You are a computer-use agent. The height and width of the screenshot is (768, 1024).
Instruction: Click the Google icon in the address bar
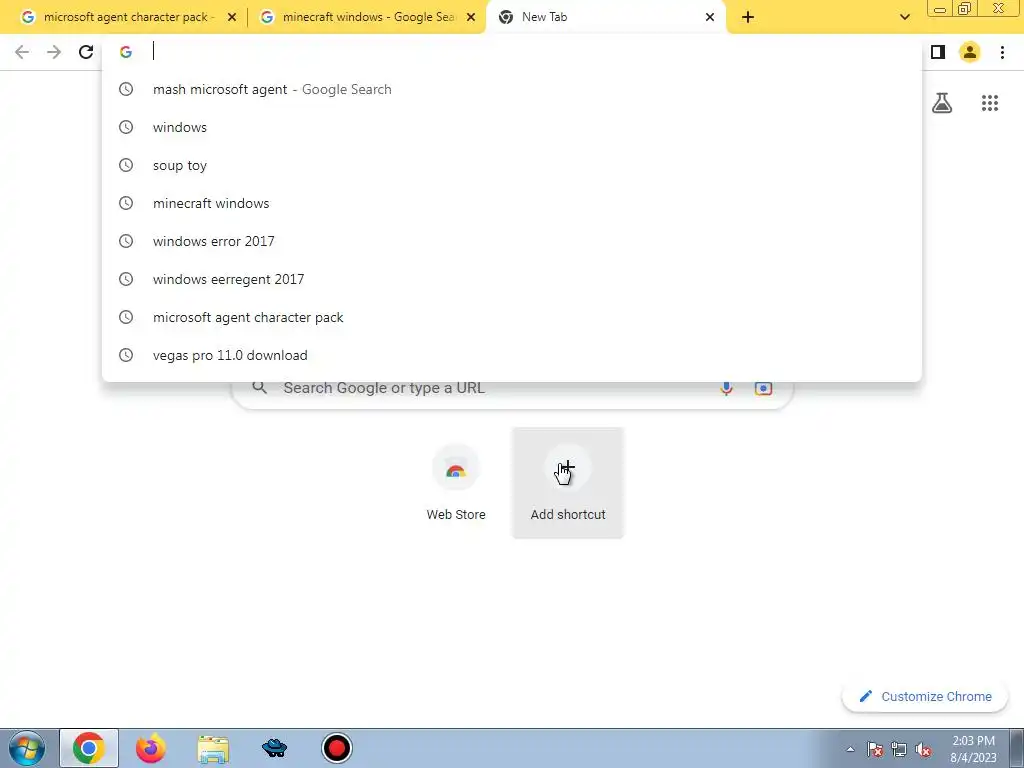pyautogui.click(x=126, y=52)
